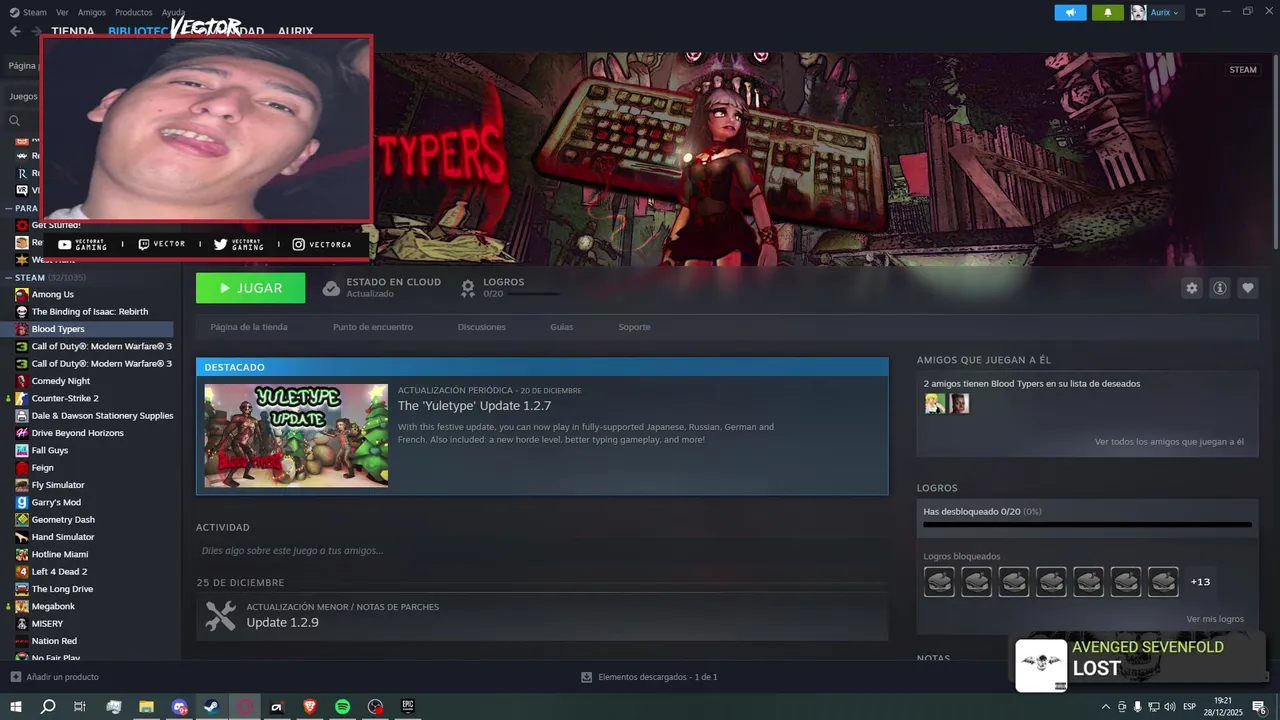Image resolution: width=1280 pixels, height=720 pixels.
Task: Open Soporte tab
Action: pos(634,327)
